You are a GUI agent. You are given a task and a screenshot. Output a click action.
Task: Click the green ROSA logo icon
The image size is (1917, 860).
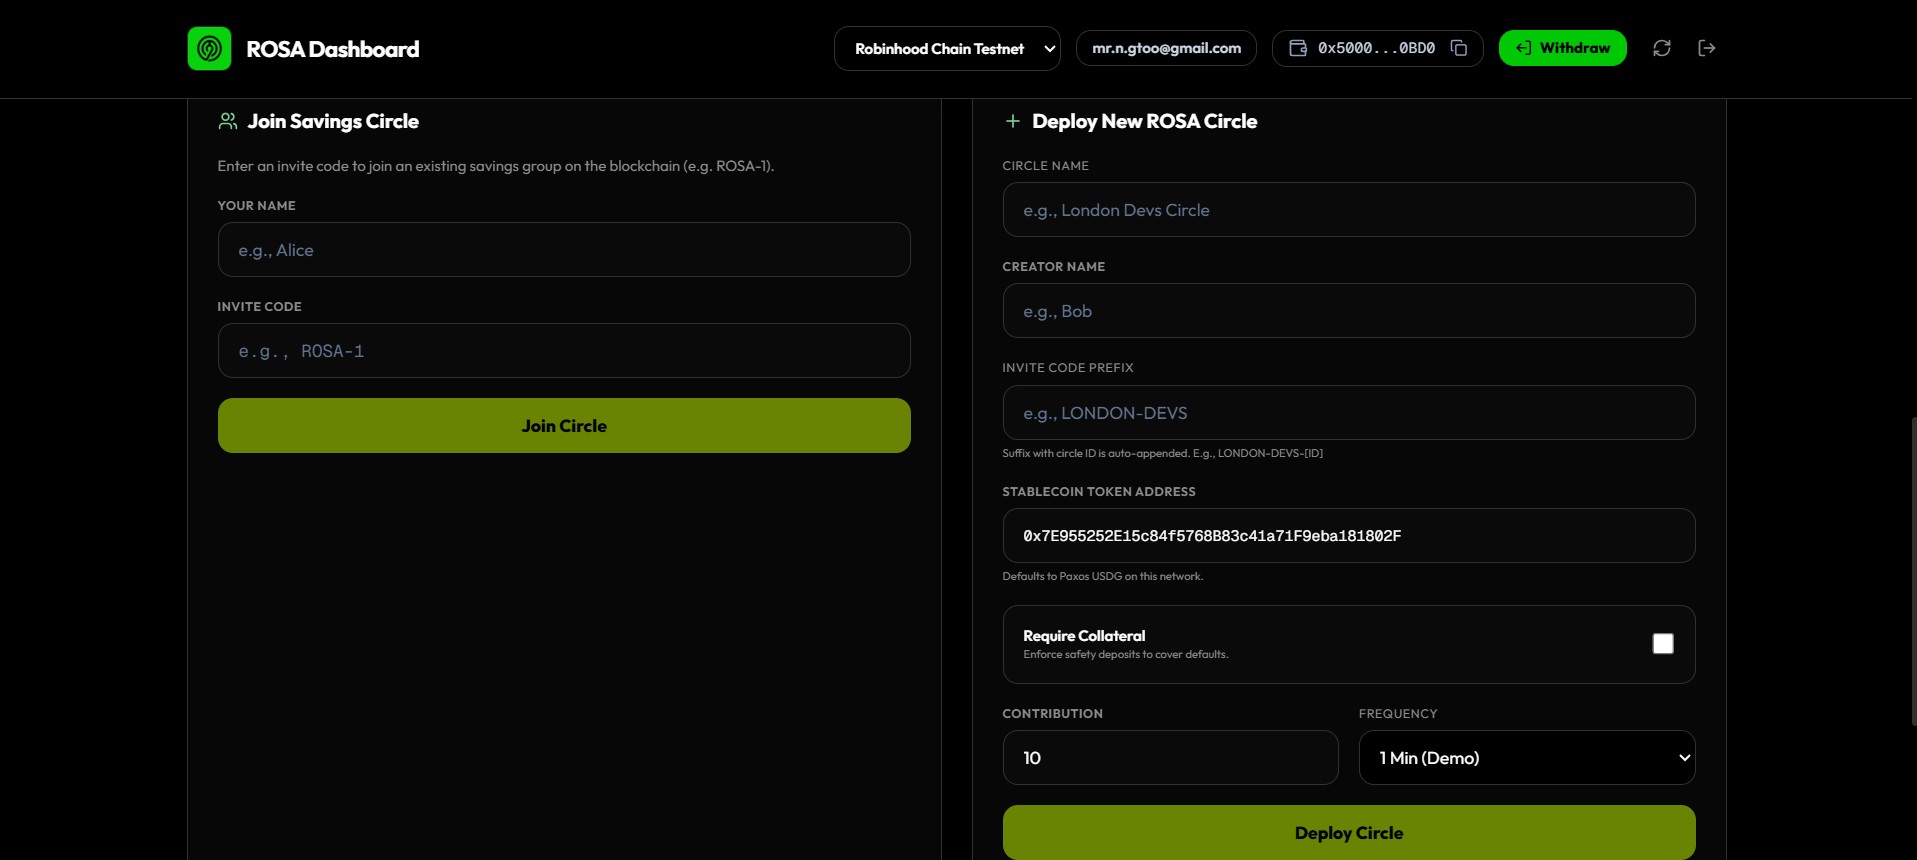tap(209, 48)
